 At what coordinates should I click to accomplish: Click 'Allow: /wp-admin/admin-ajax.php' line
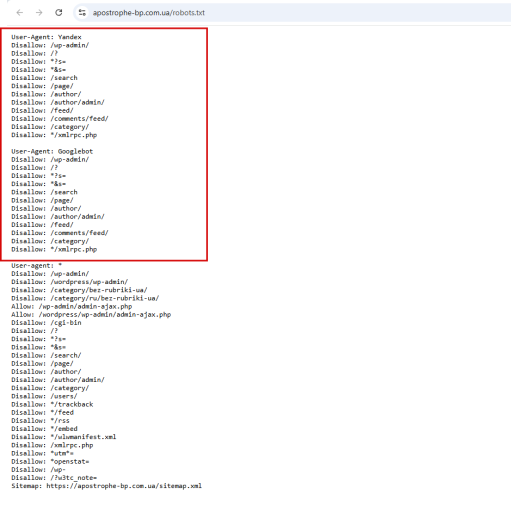click(x=72, y=306)
